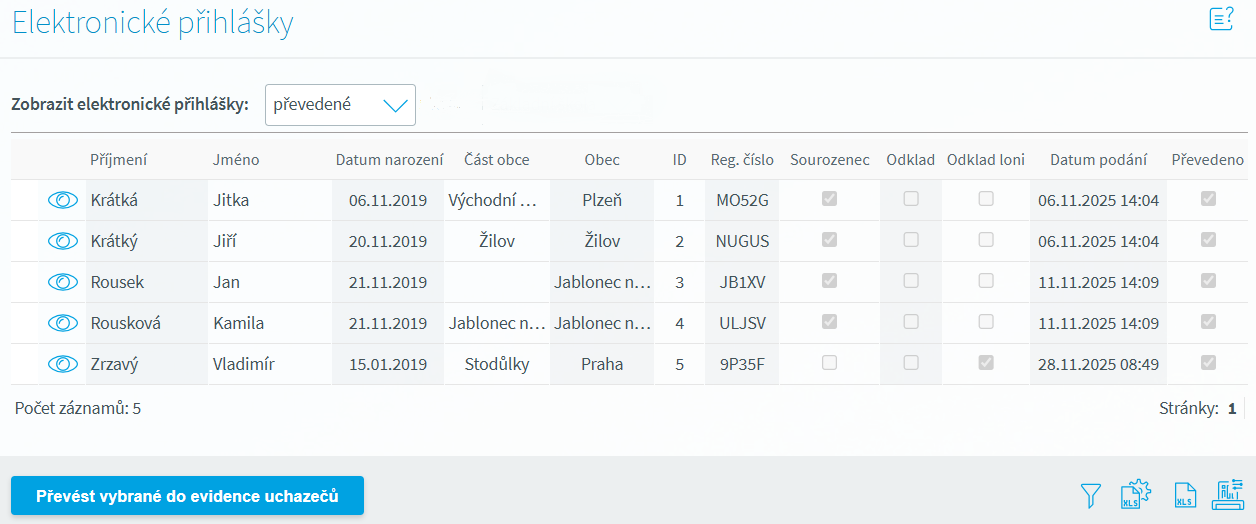Export table to plain XLS file
The height and width of the screenshot is (524, 1256).
click(1184, 495)
